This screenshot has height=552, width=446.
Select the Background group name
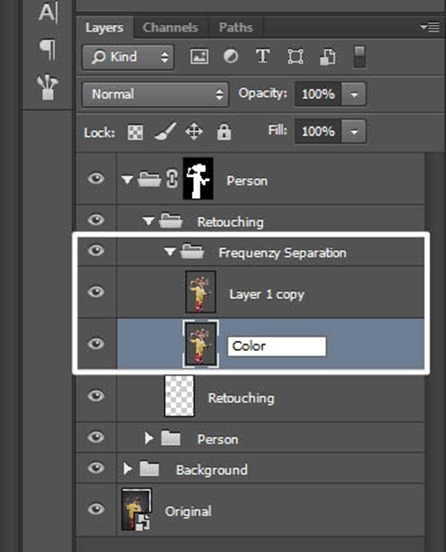(x=212, y=470)
